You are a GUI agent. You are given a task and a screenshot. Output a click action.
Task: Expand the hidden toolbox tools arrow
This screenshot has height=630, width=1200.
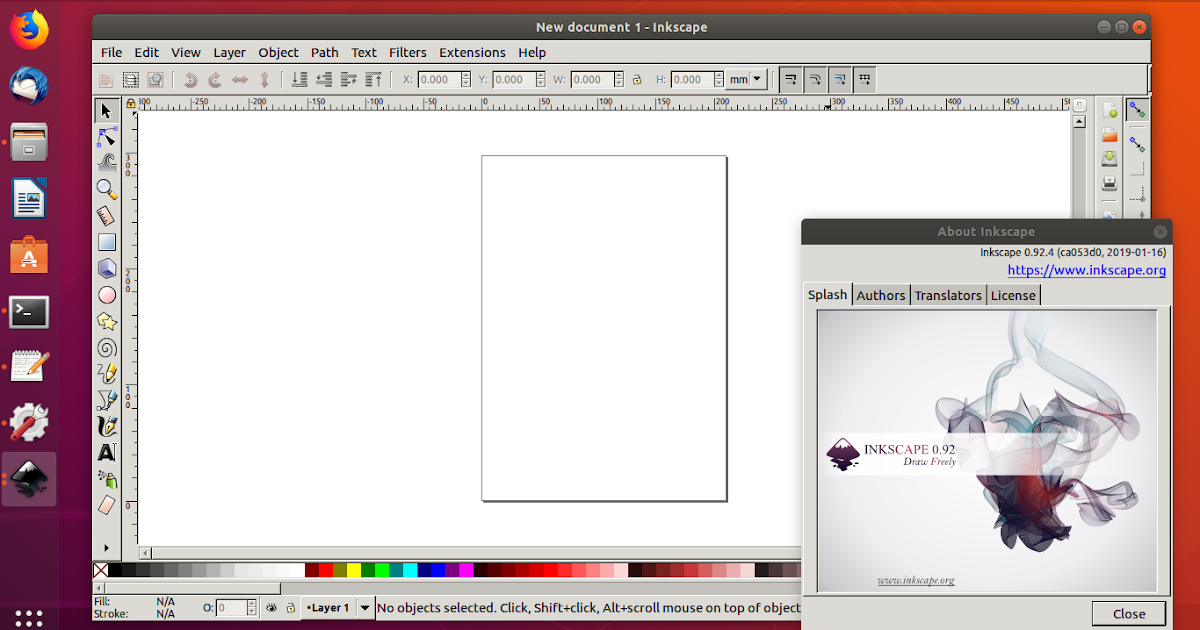tap(106, 548)
